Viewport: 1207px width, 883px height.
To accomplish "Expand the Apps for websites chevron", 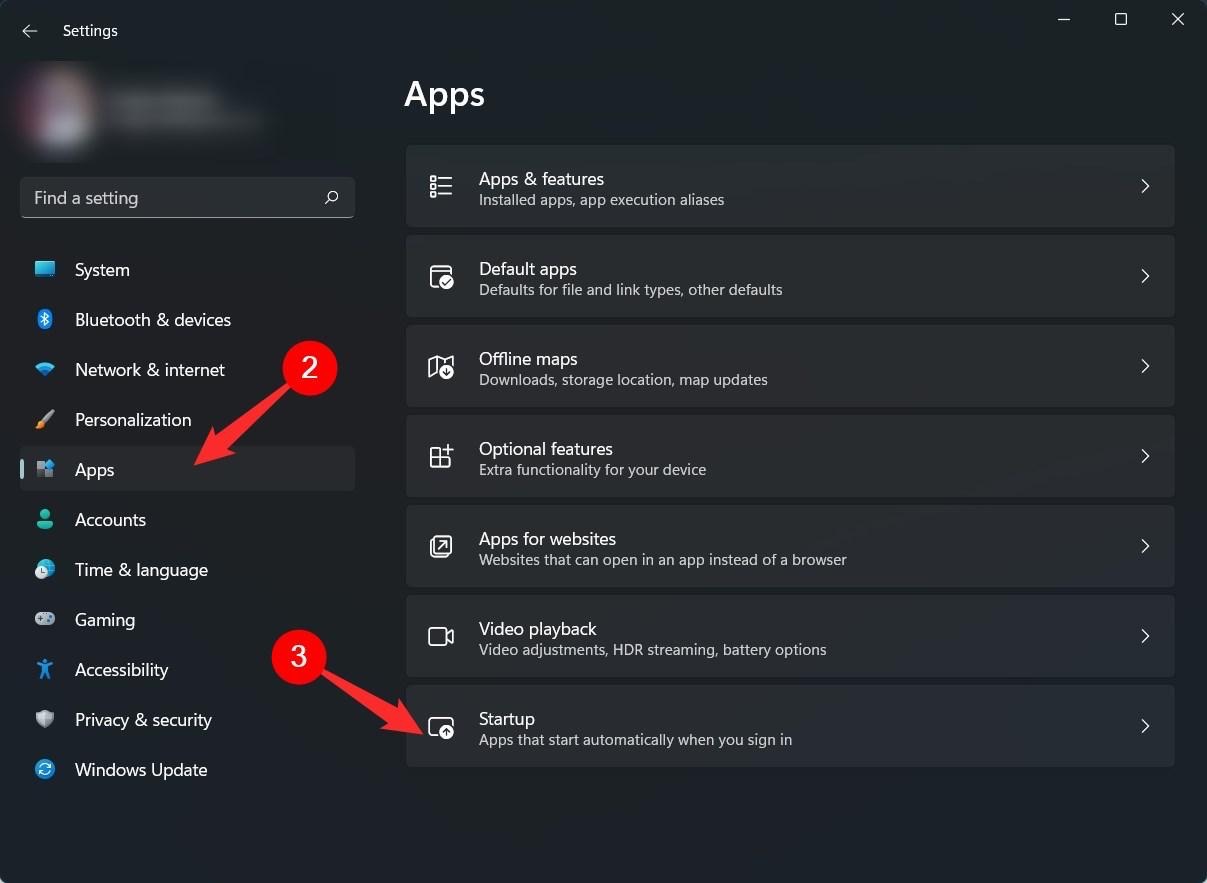I will pos(1145,546).
